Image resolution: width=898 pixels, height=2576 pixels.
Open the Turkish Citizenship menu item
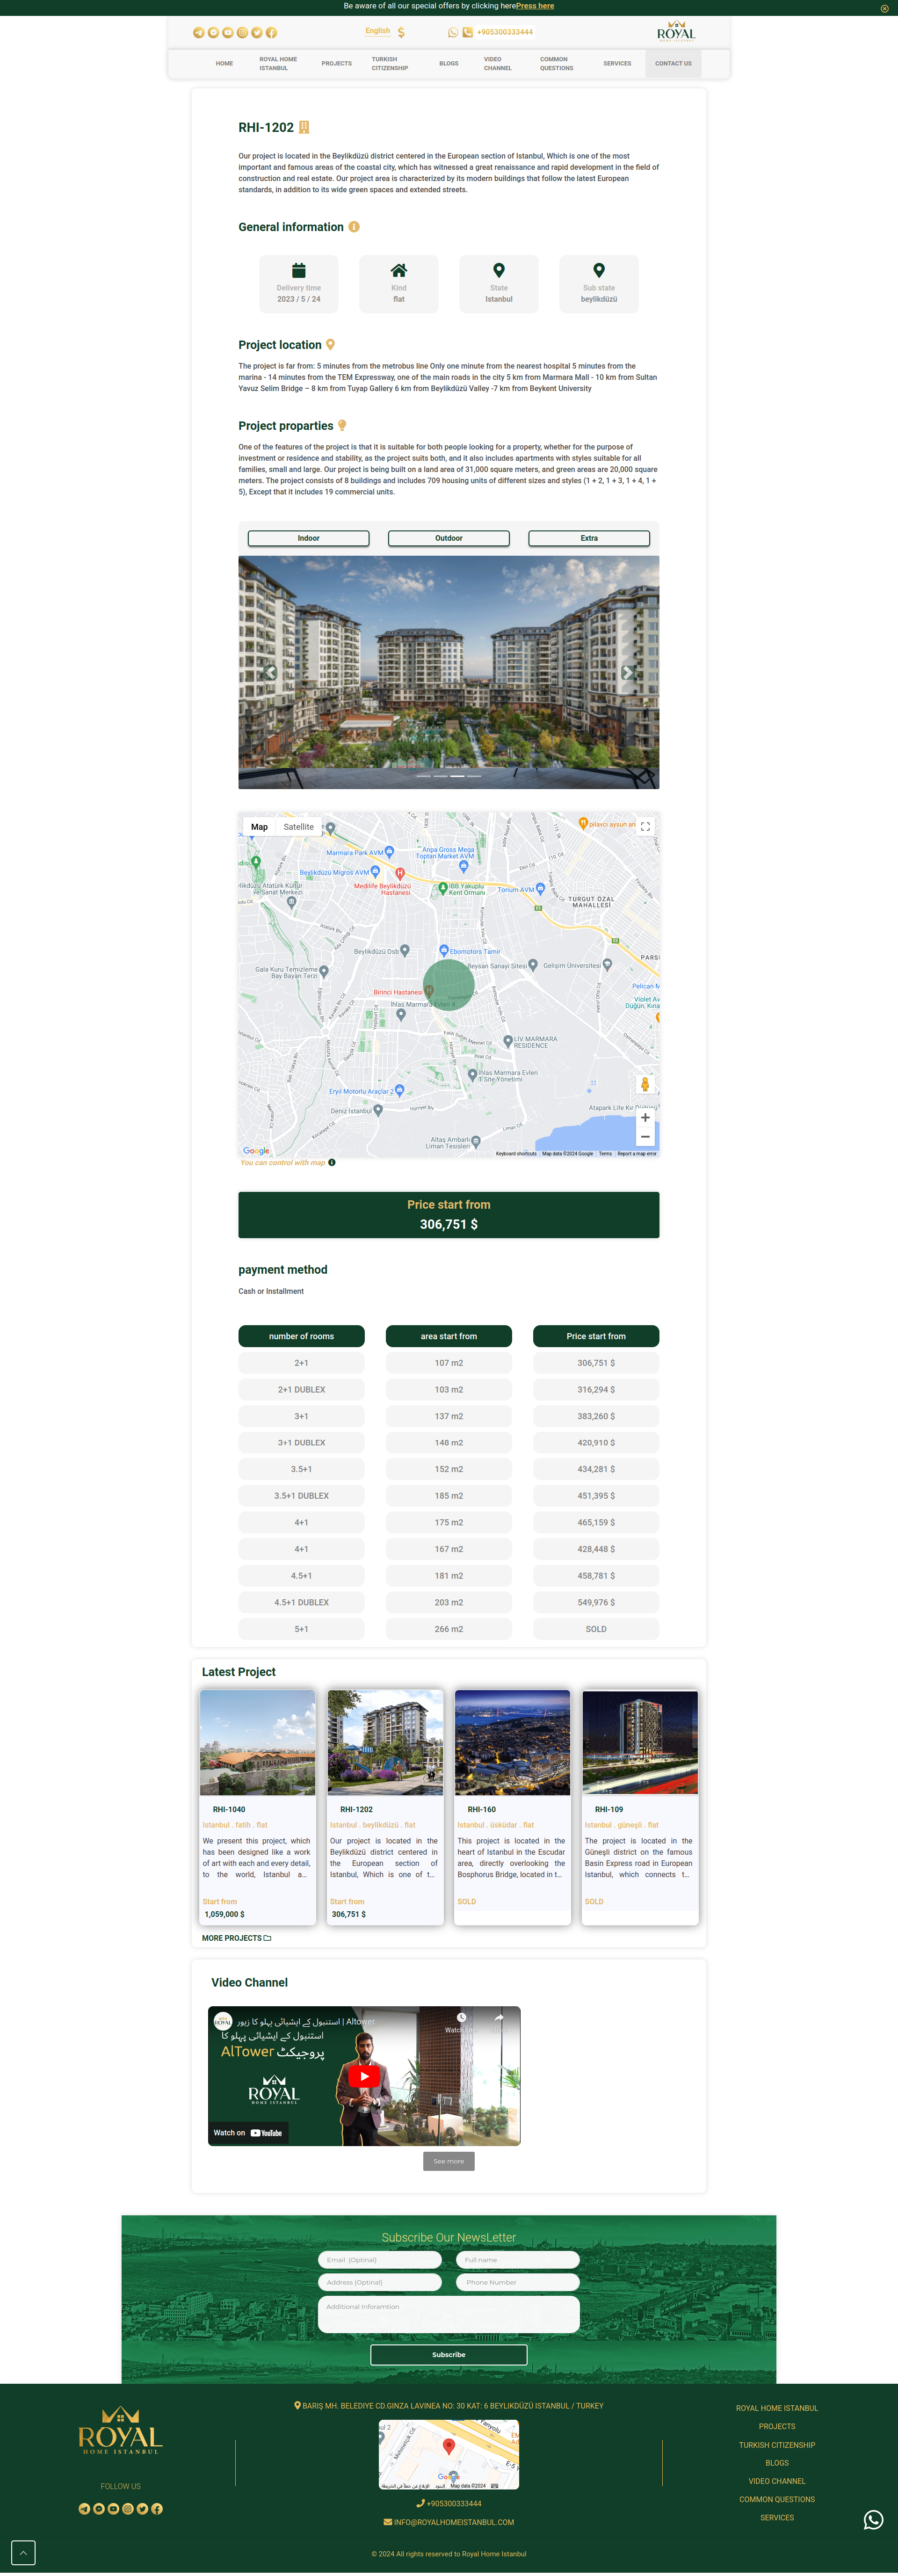389,63
